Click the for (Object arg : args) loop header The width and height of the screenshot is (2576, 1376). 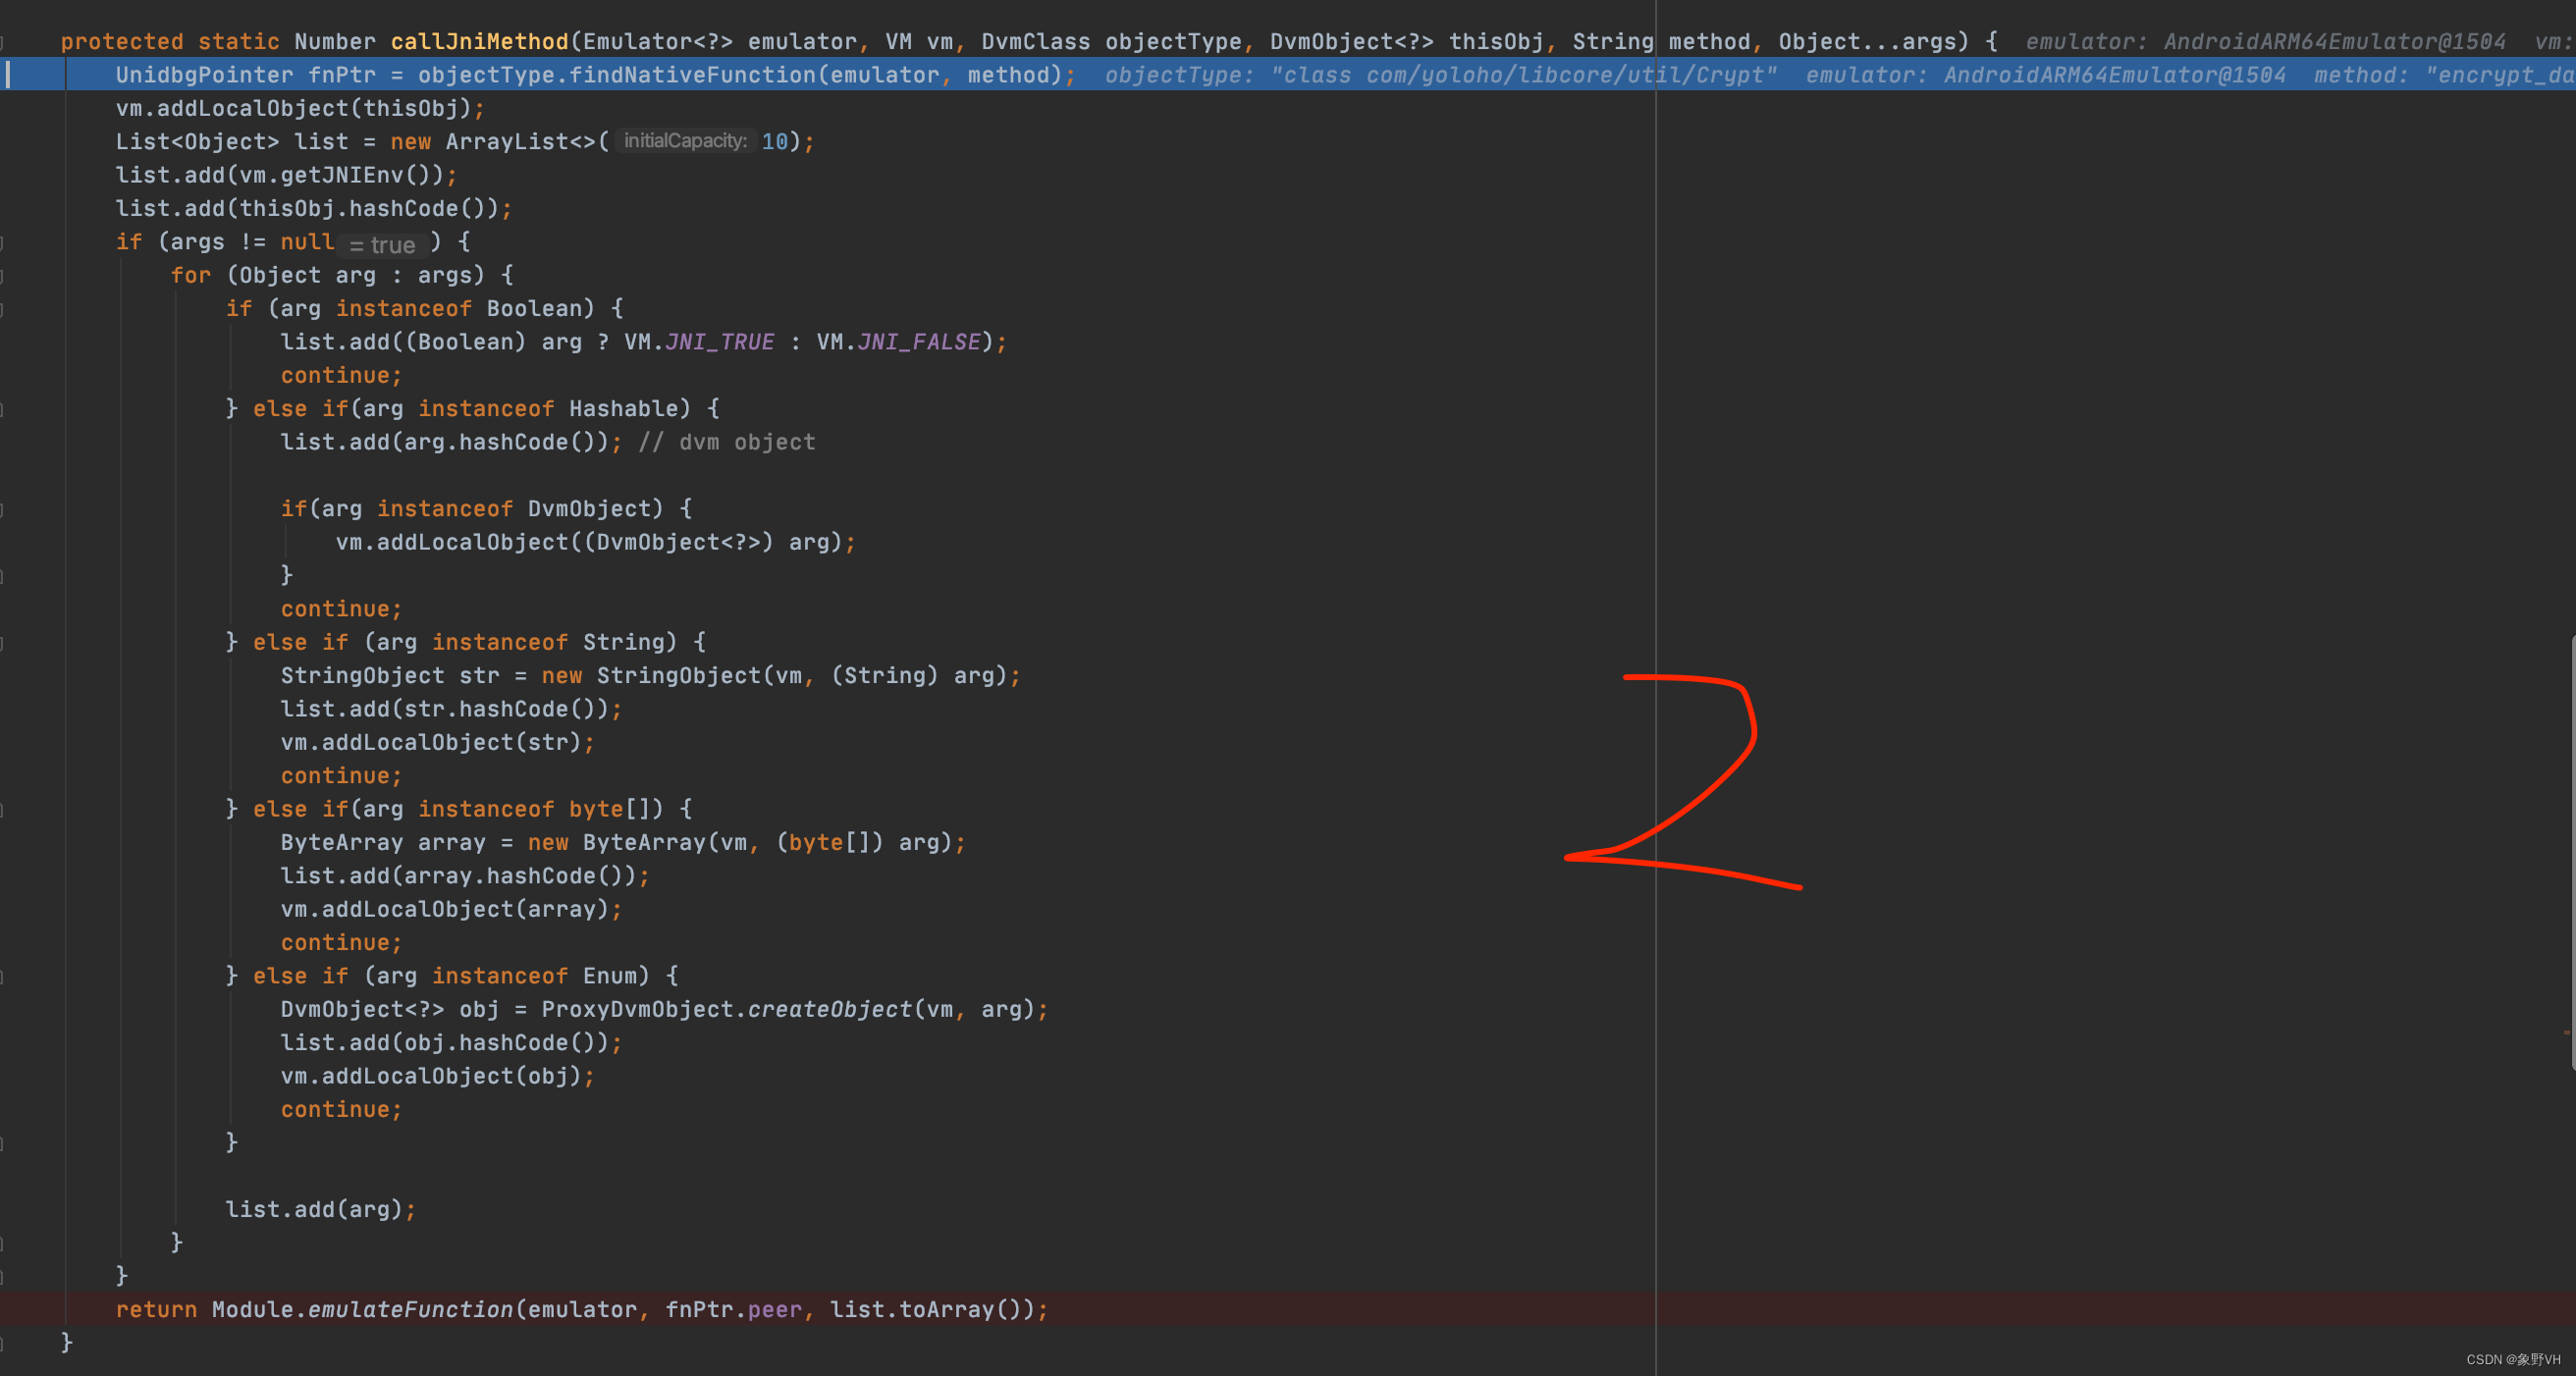point(342,275)
